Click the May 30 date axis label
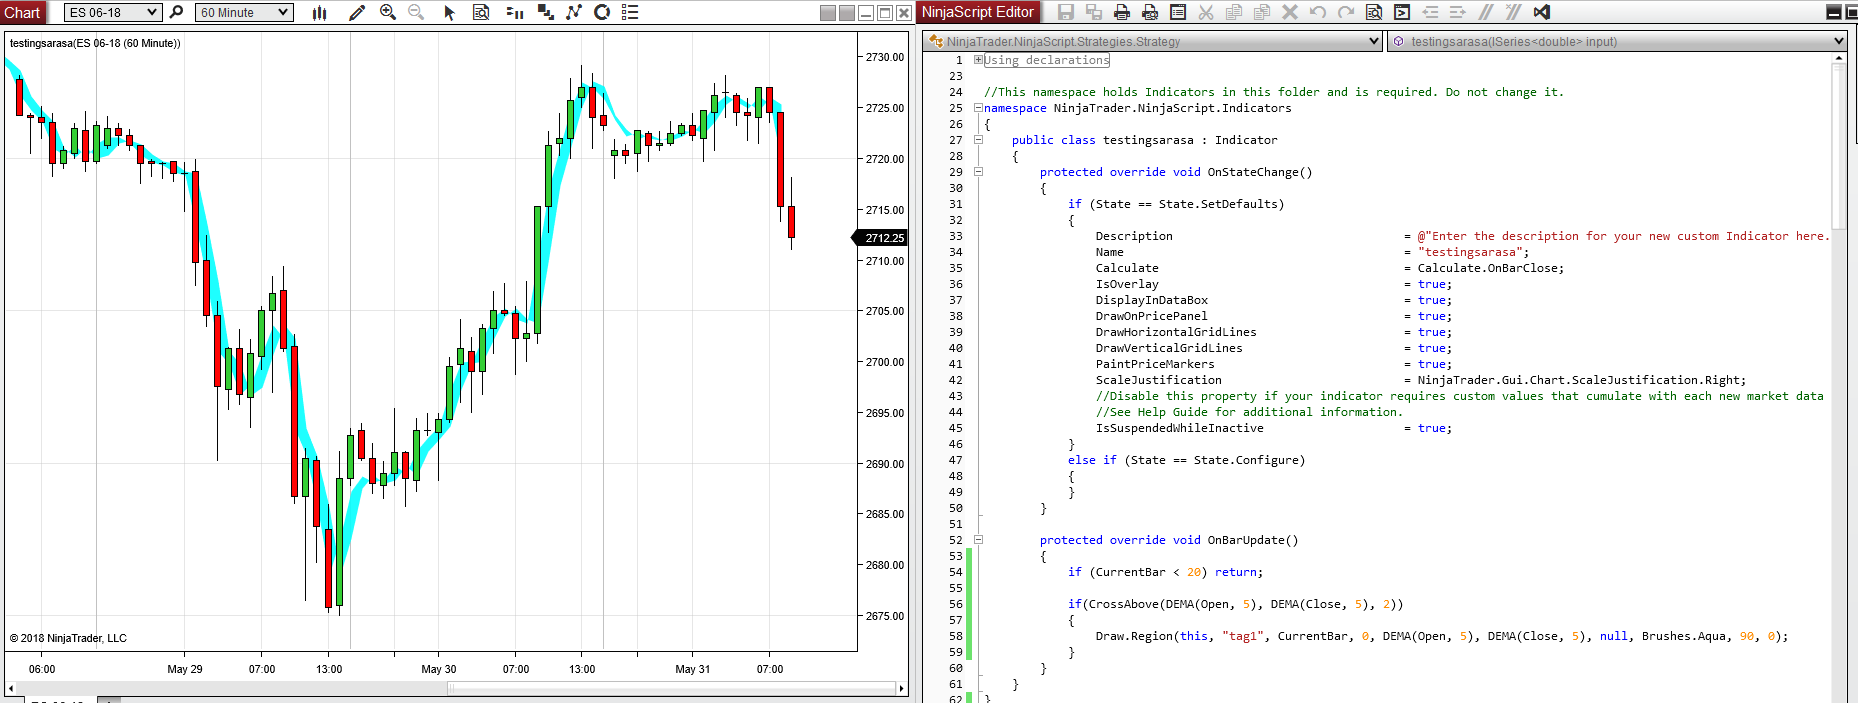1858x703 pixels. tap(438, 669)
